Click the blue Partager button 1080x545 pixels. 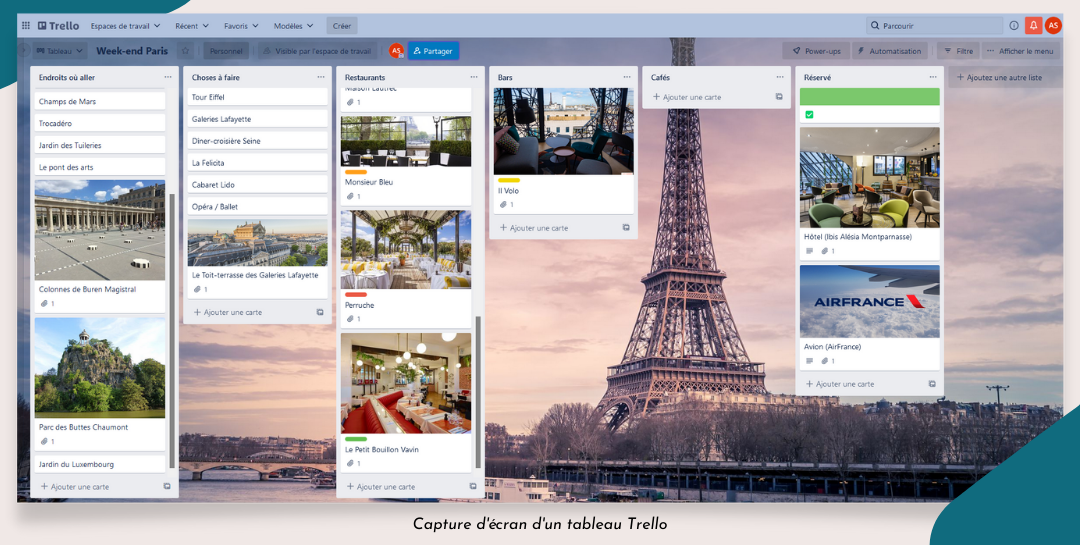pos(433,51)
